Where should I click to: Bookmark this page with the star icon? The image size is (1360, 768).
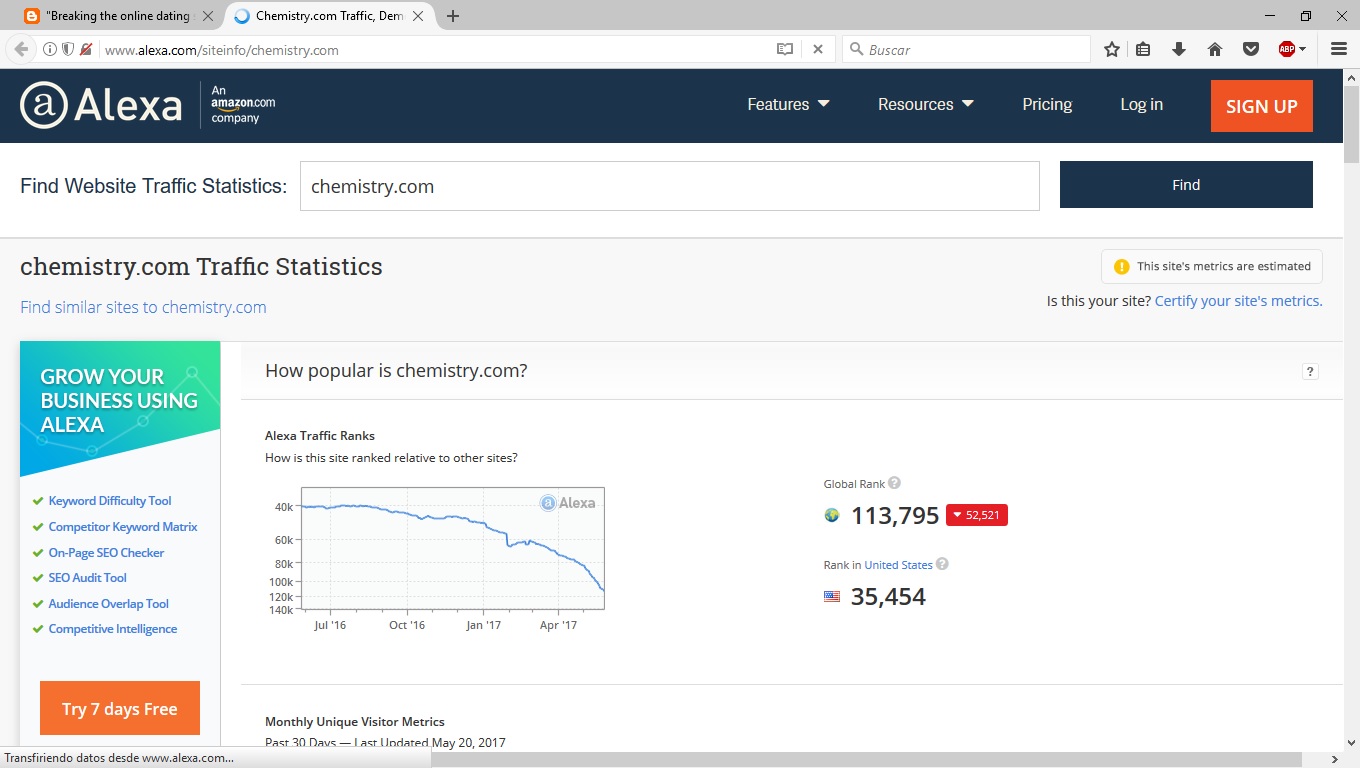tap(1112, 49)
